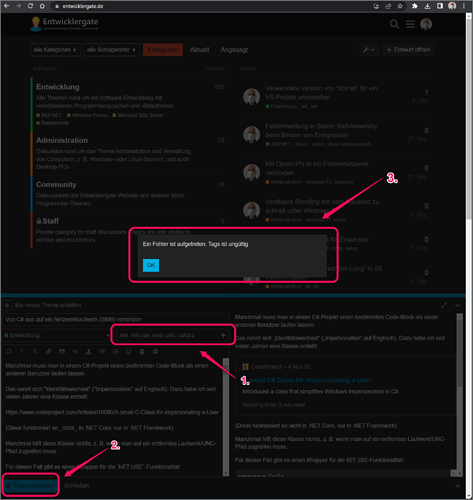Open the composer options gear
The width and height of the screenshot is (473, 500).
(155, 351)
